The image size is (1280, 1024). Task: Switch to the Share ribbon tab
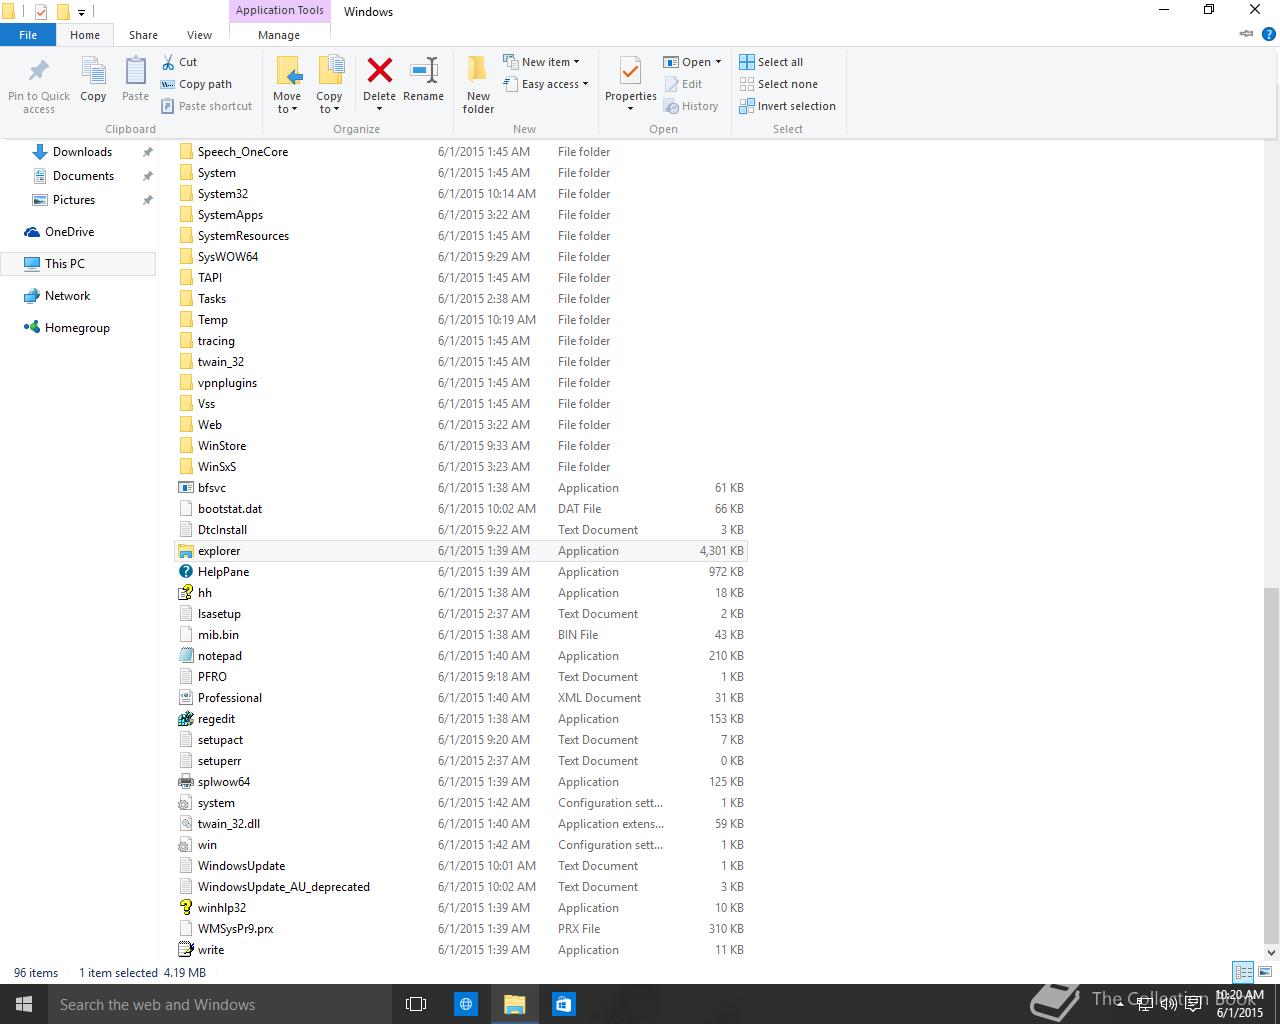click(x=143, y=34)
